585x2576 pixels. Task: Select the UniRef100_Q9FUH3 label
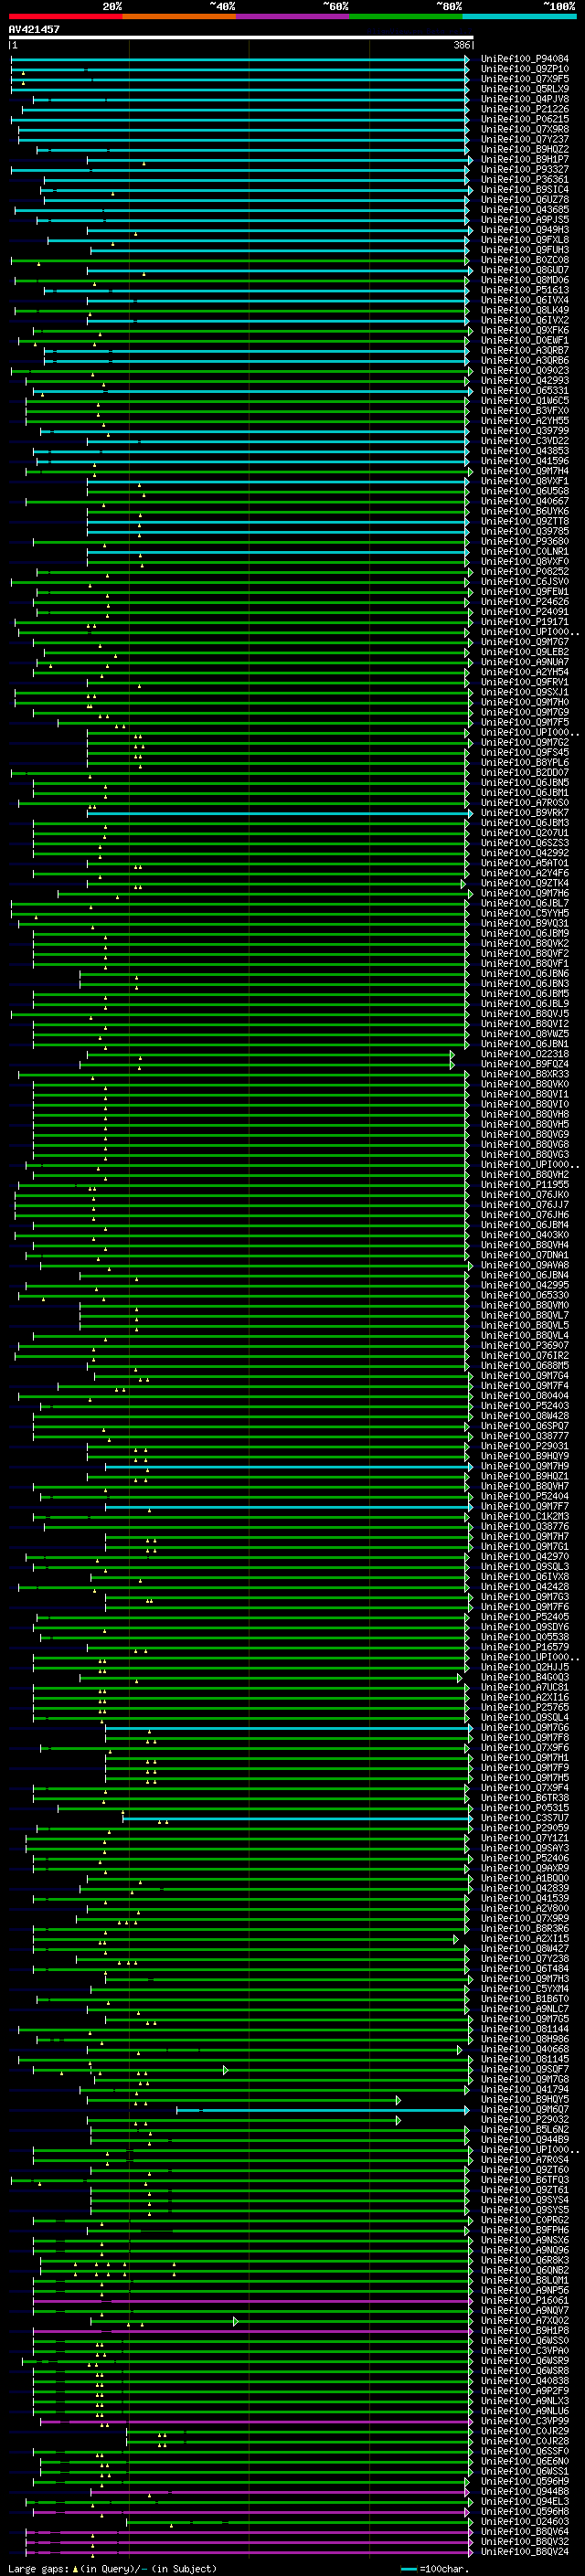click(x=525, y=250)
